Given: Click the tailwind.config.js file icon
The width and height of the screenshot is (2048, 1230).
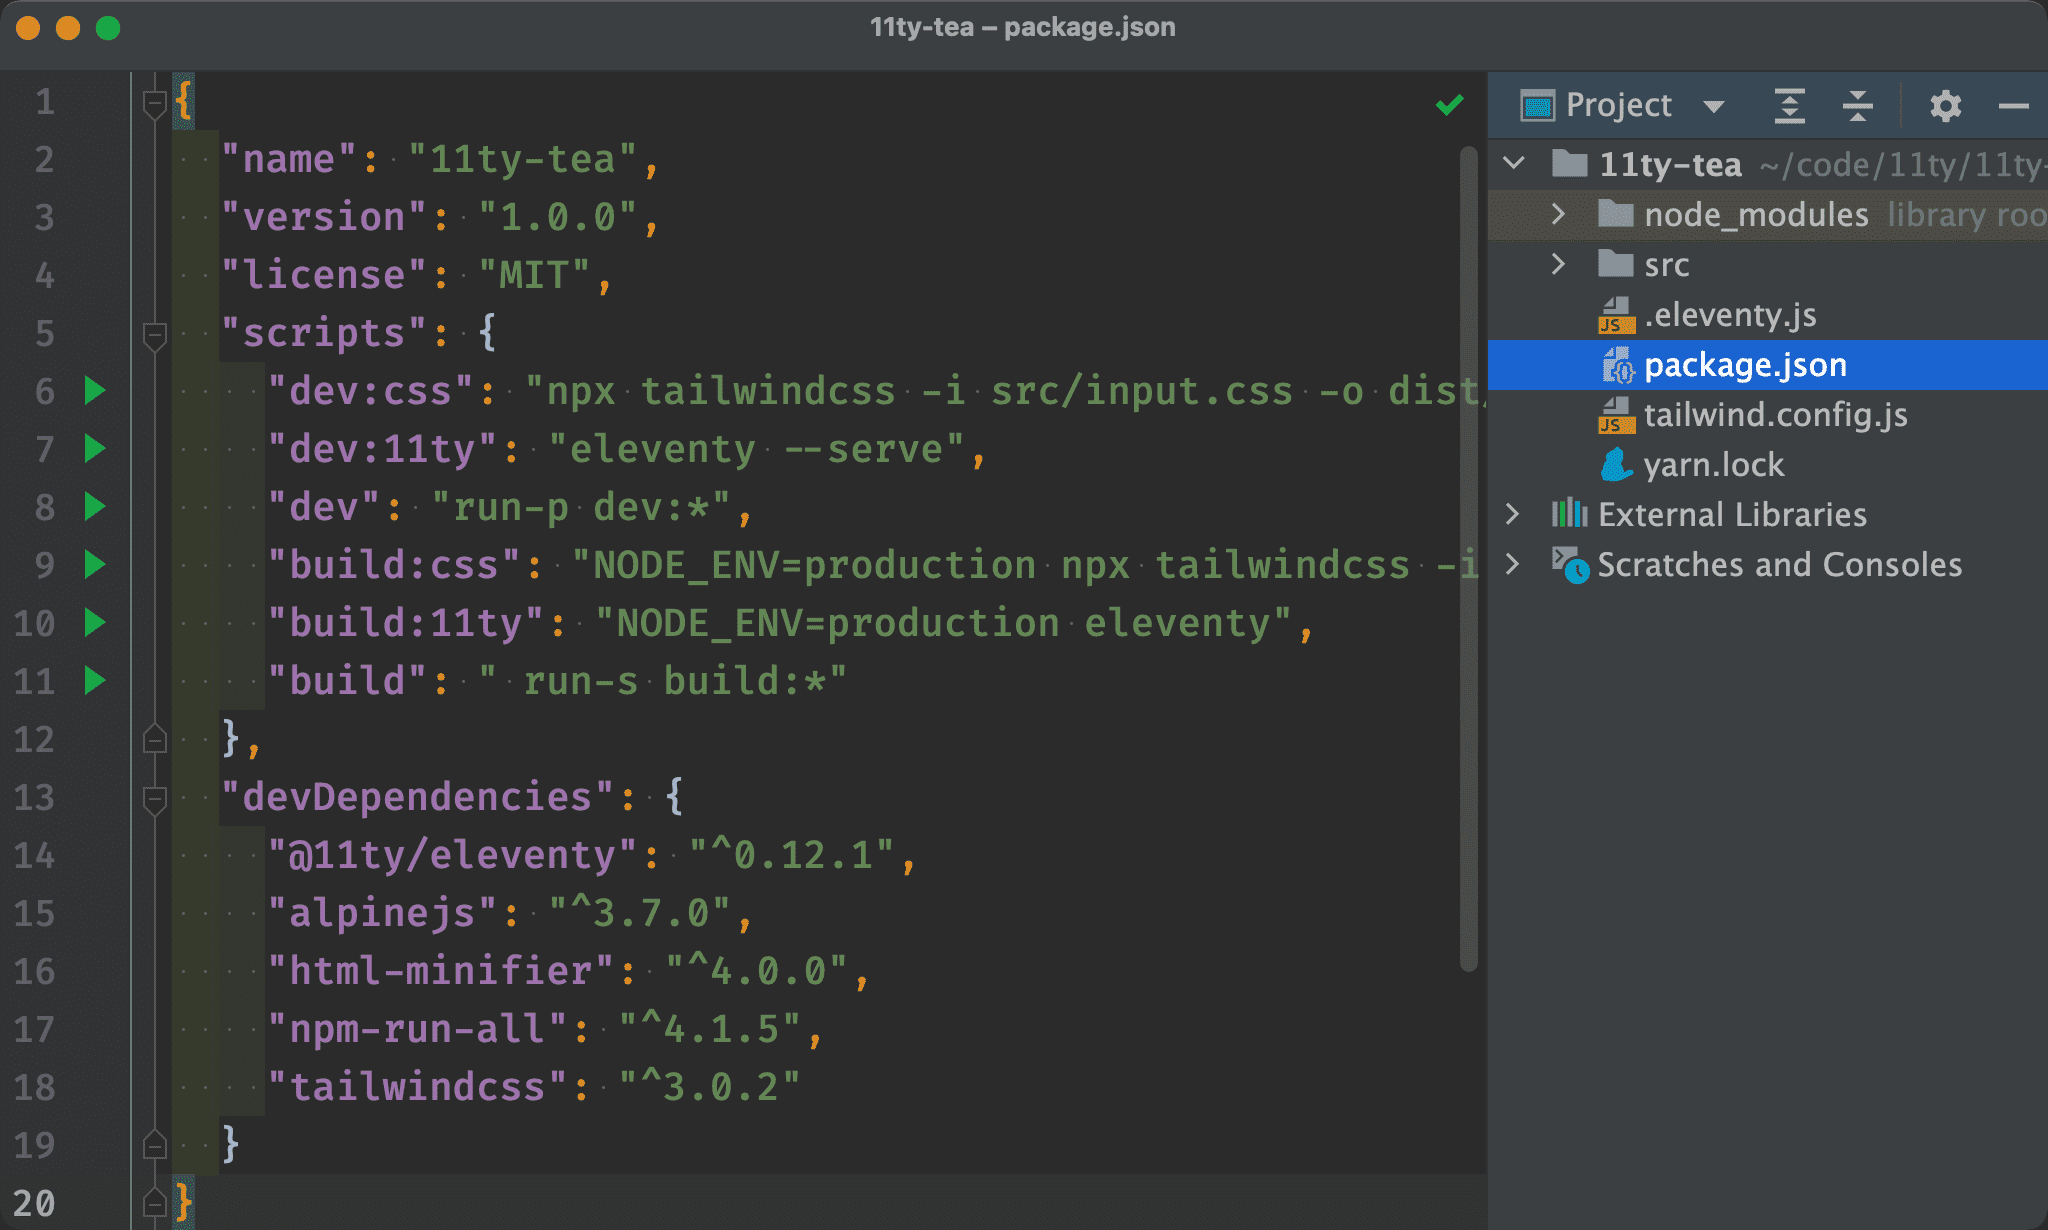Looking at the screenshot, I should [x=1616, y=415].
